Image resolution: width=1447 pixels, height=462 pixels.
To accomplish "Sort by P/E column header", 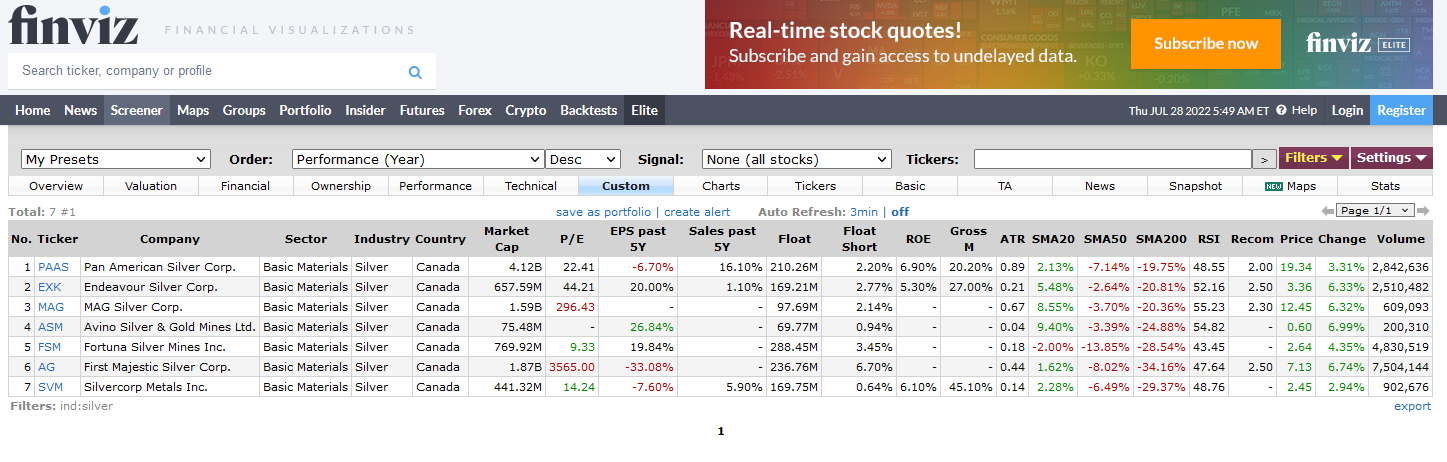I will click(x=572, y=239).
